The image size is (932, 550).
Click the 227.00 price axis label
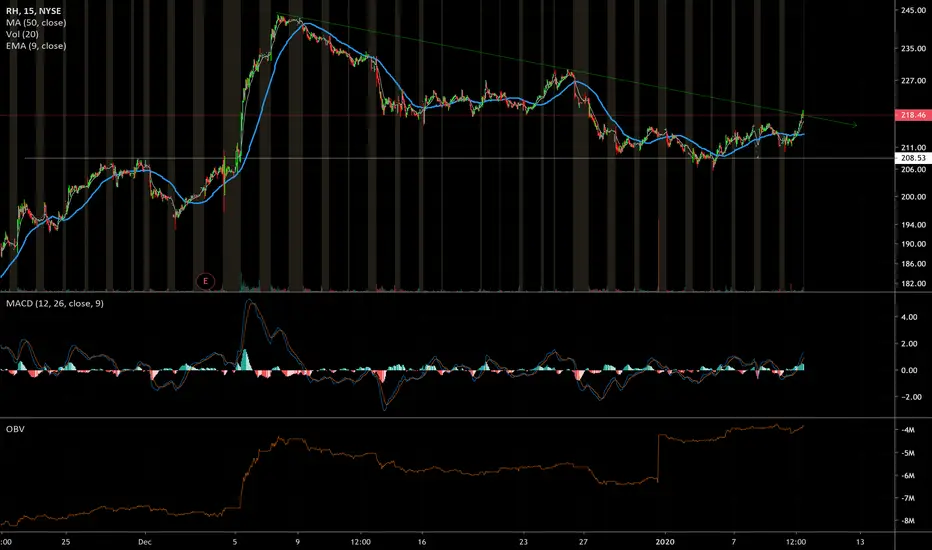(913, 81)
